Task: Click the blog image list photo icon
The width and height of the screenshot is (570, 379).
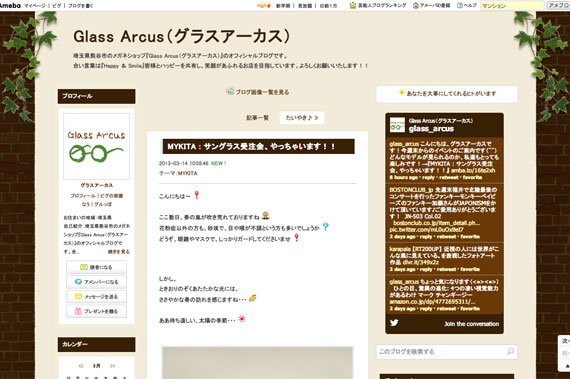Action: pyautogui.click(x=230, y=91)
